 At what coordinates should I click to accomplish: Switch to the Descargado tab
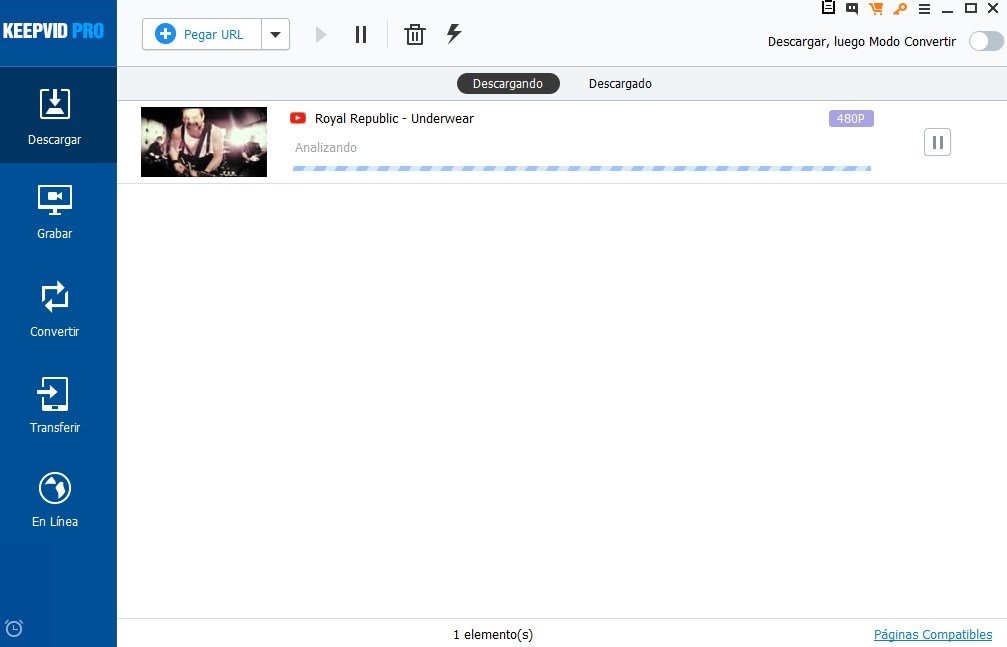[620, 84]
